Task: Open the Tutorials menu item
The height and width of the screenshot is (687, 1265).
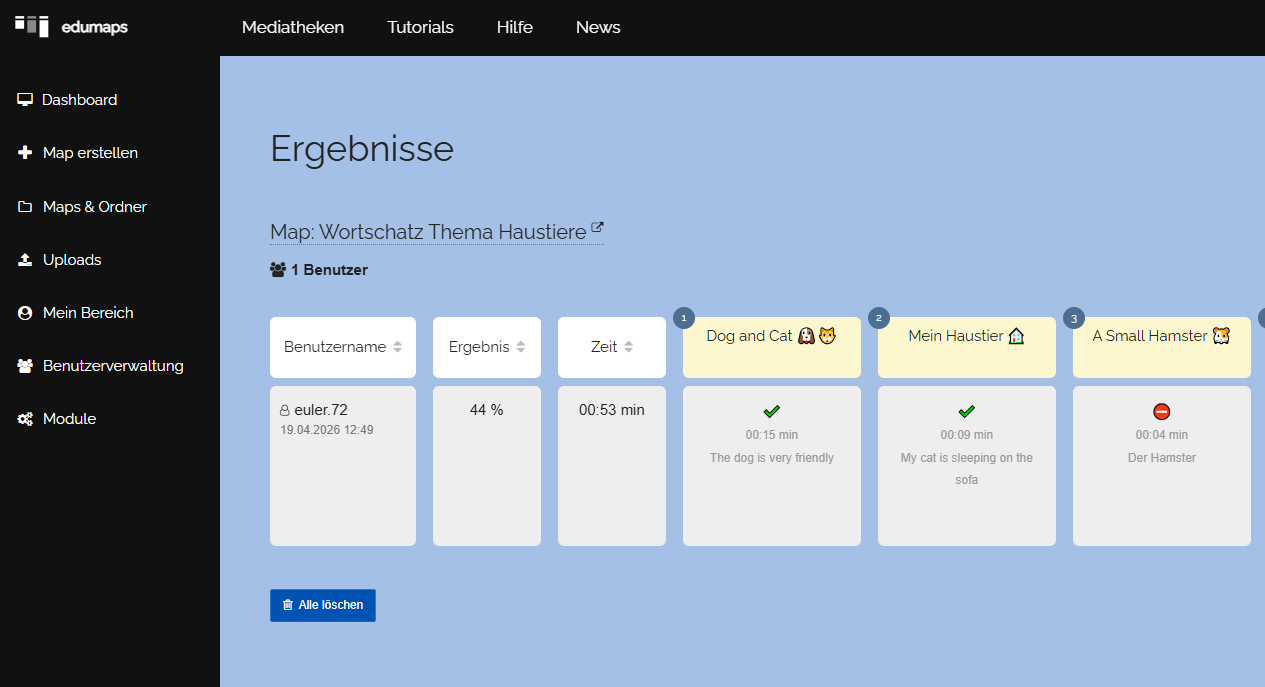Action: coord(420,27)
